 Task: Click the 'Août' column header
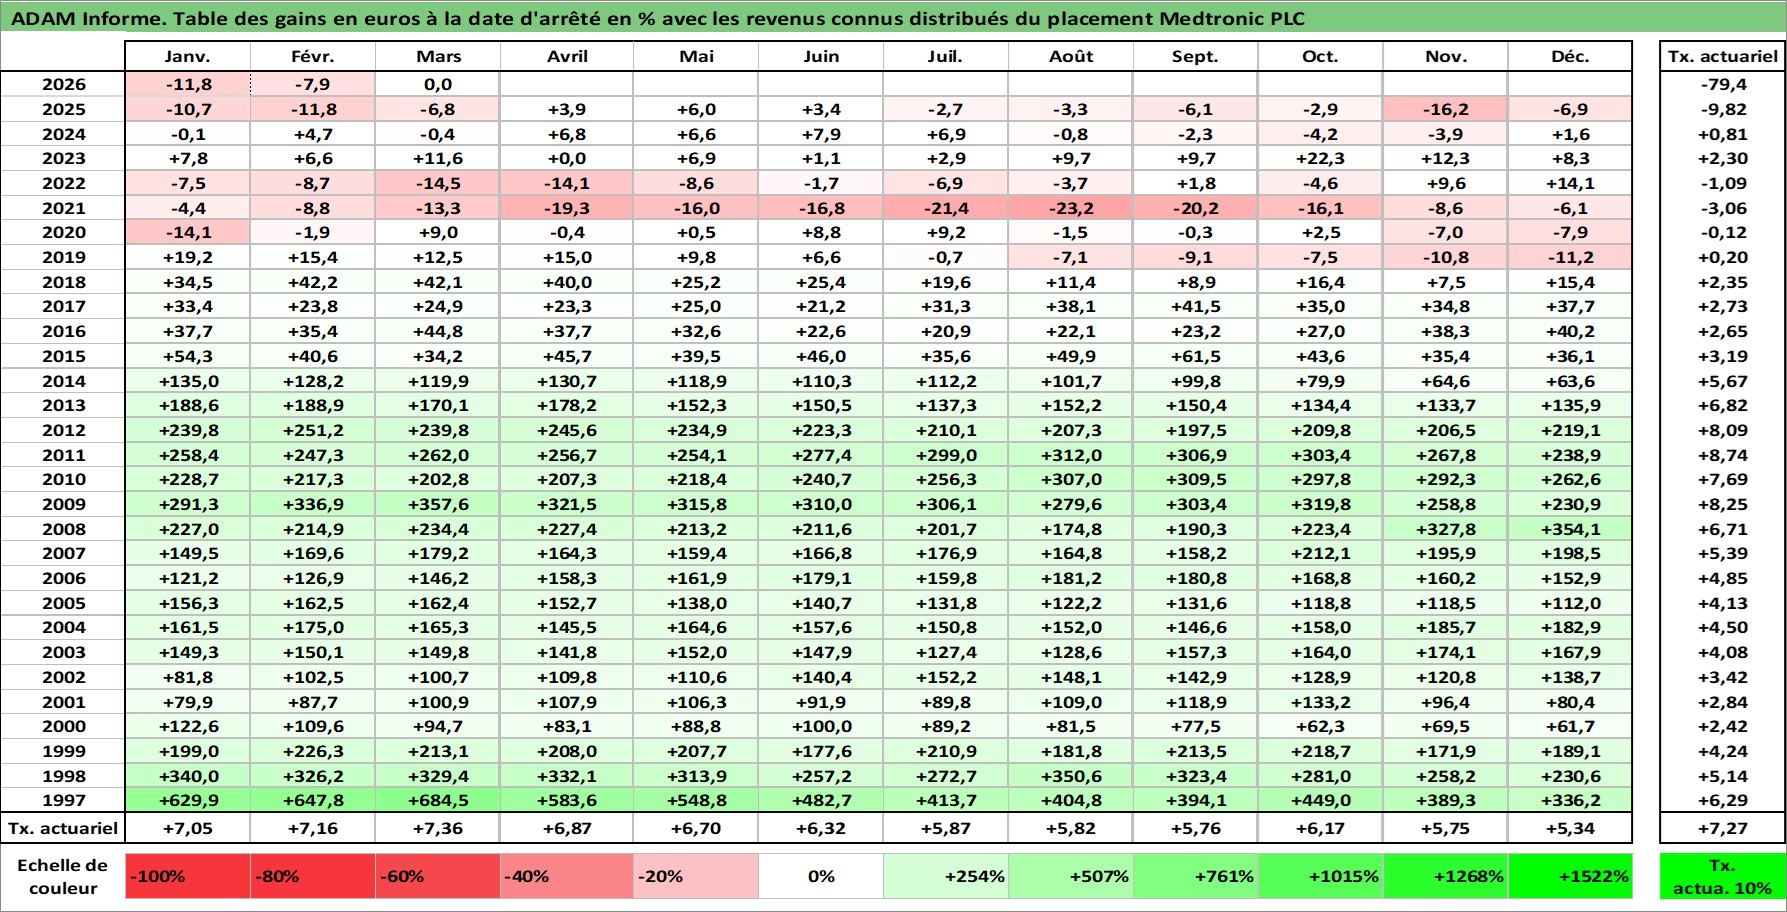click(1071, 57)
